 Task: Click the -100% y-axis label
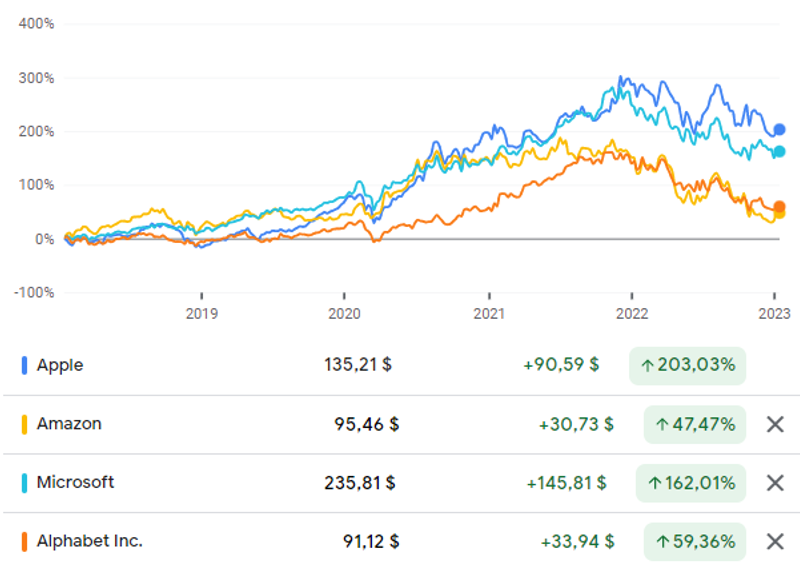[x=34, y=293]
